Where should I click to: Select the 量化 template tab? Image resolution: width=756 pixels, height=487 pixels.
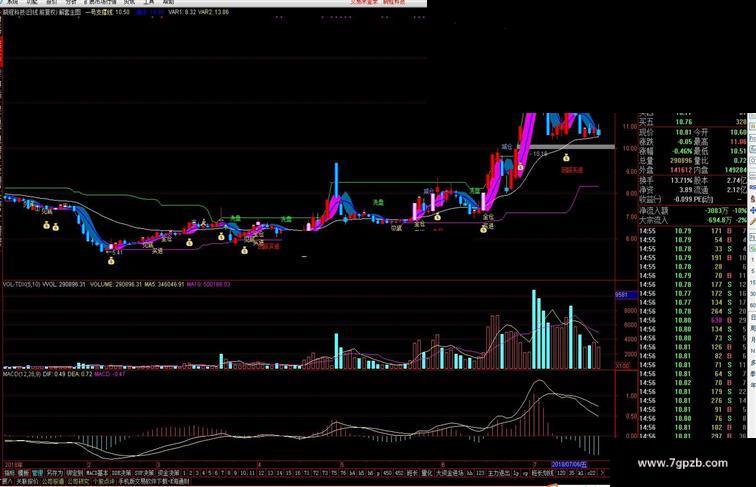(427, 473)
